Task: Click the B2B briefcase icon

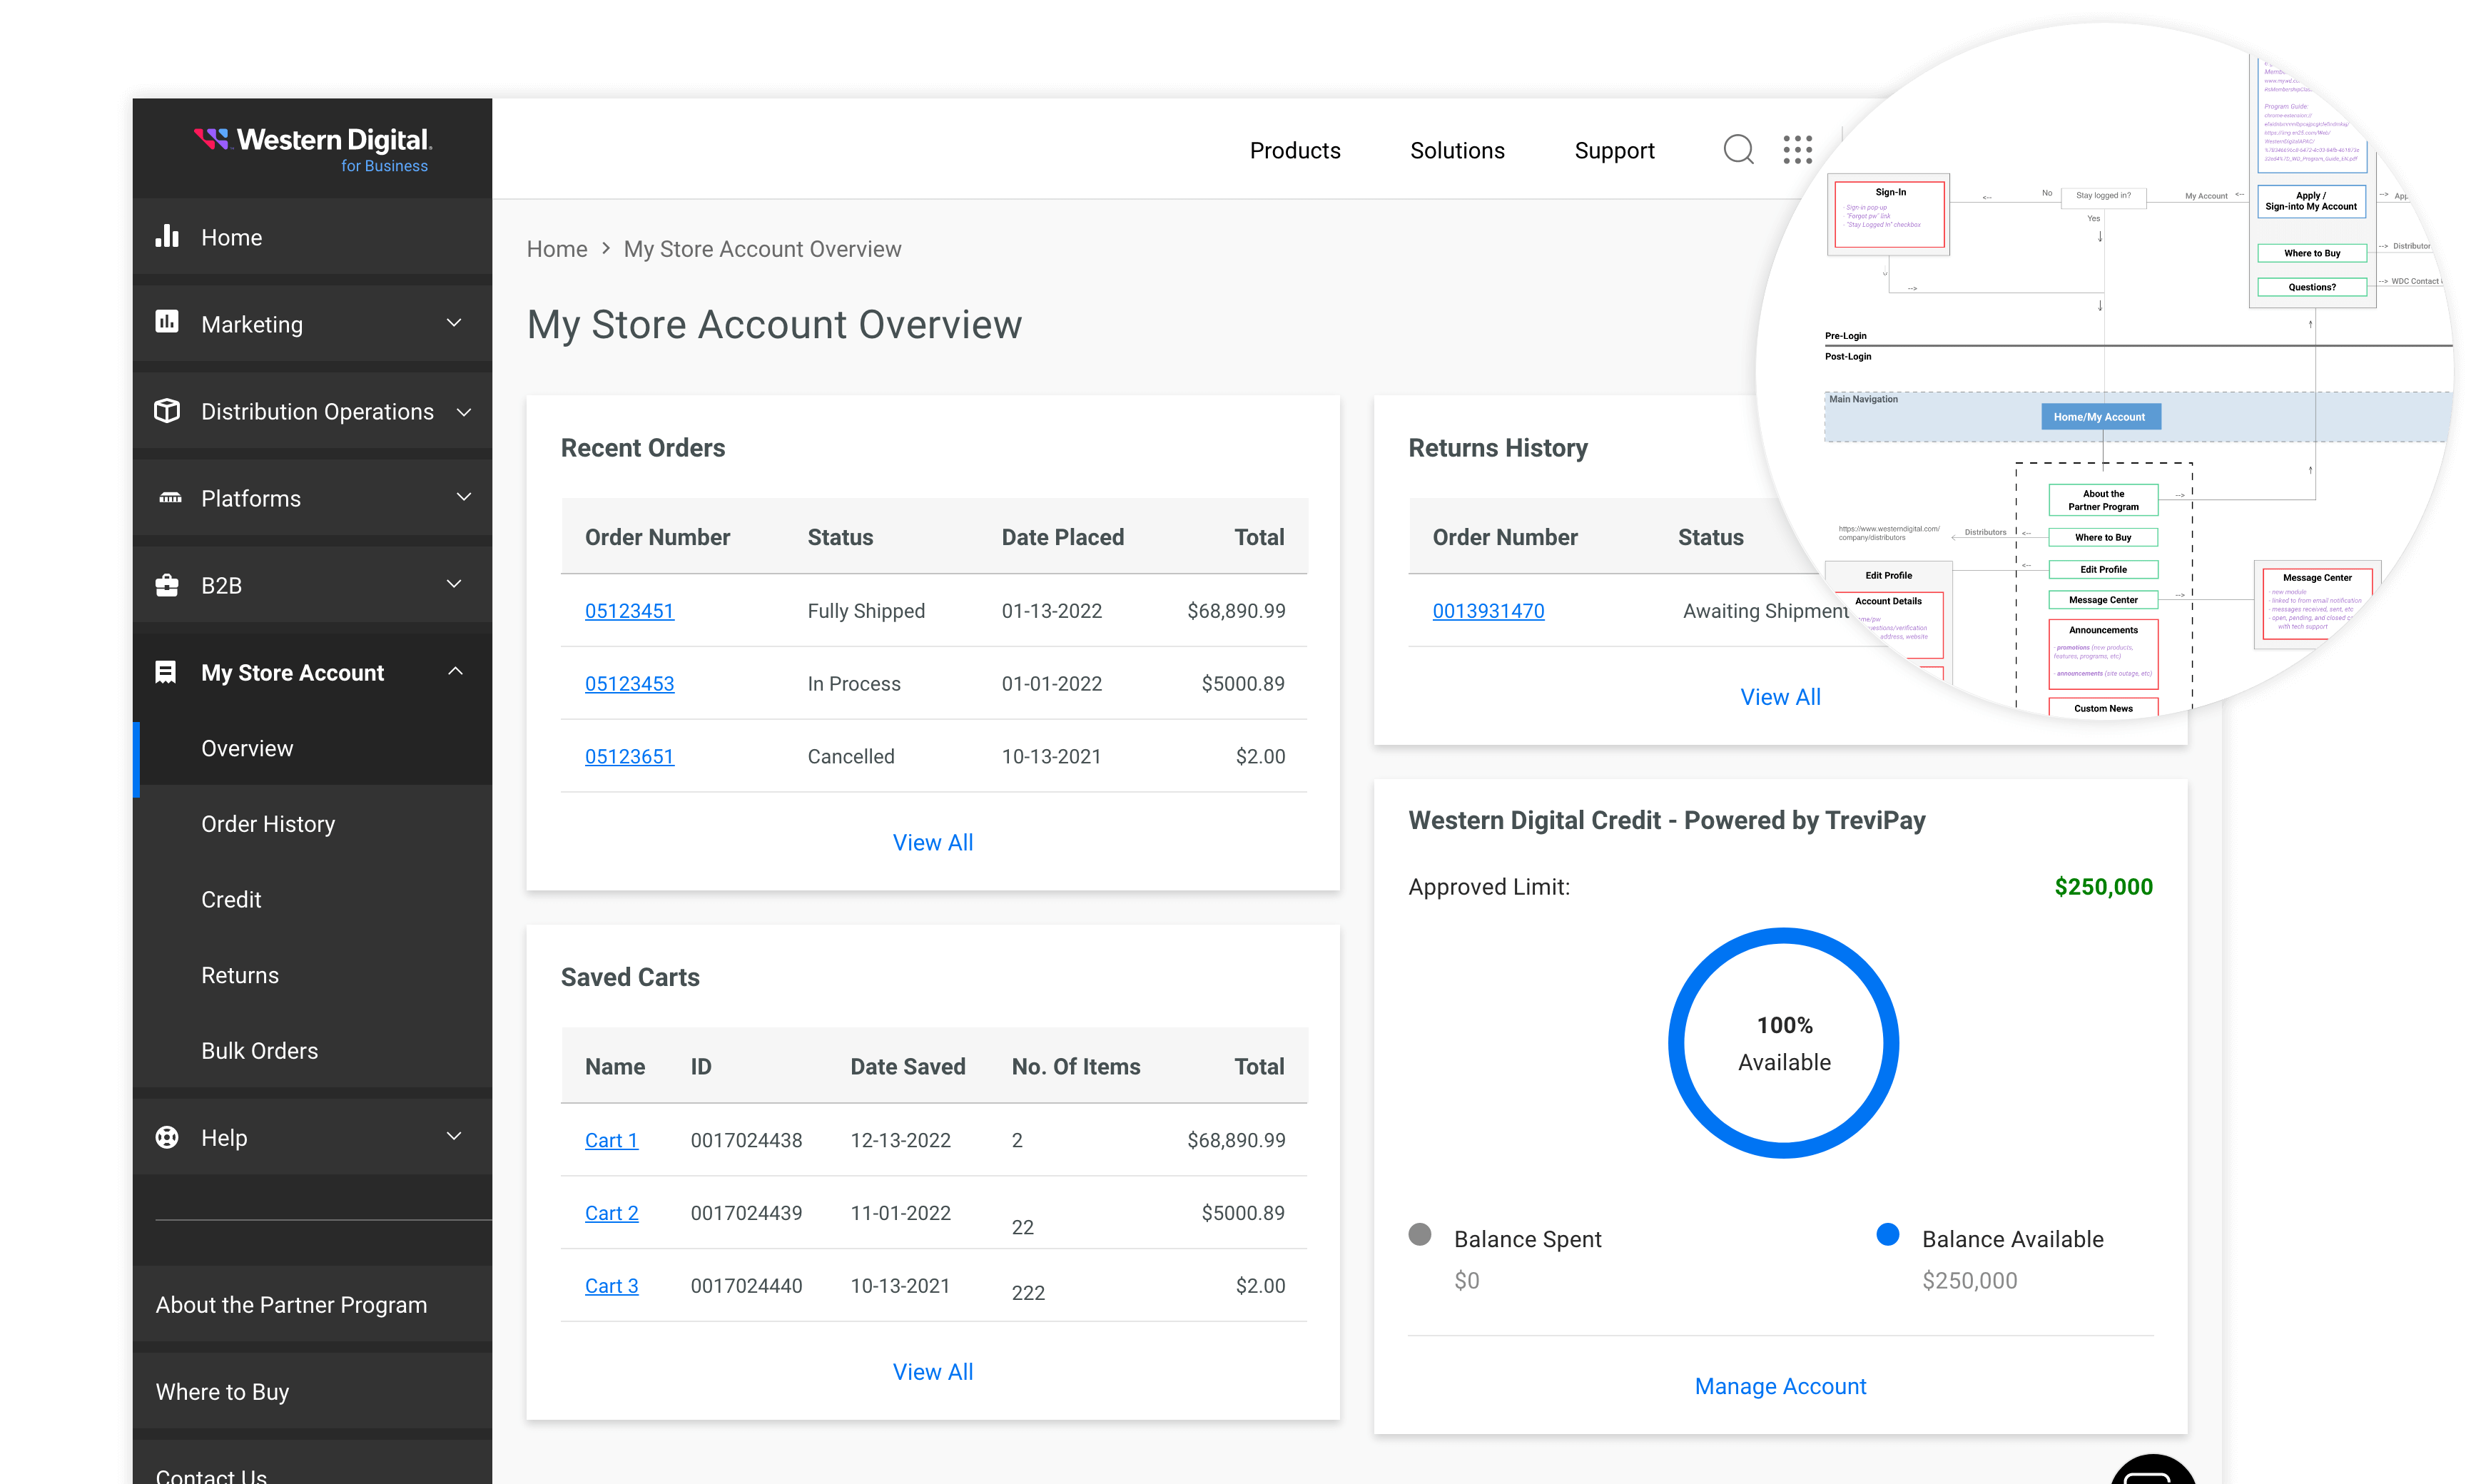Action: click(x=167, y=585)
